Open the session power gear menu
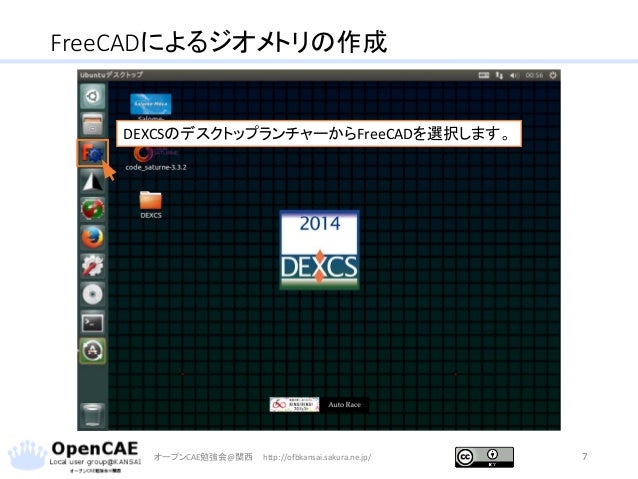This screenshot has height=479, width=638. (x=553, y=75)
